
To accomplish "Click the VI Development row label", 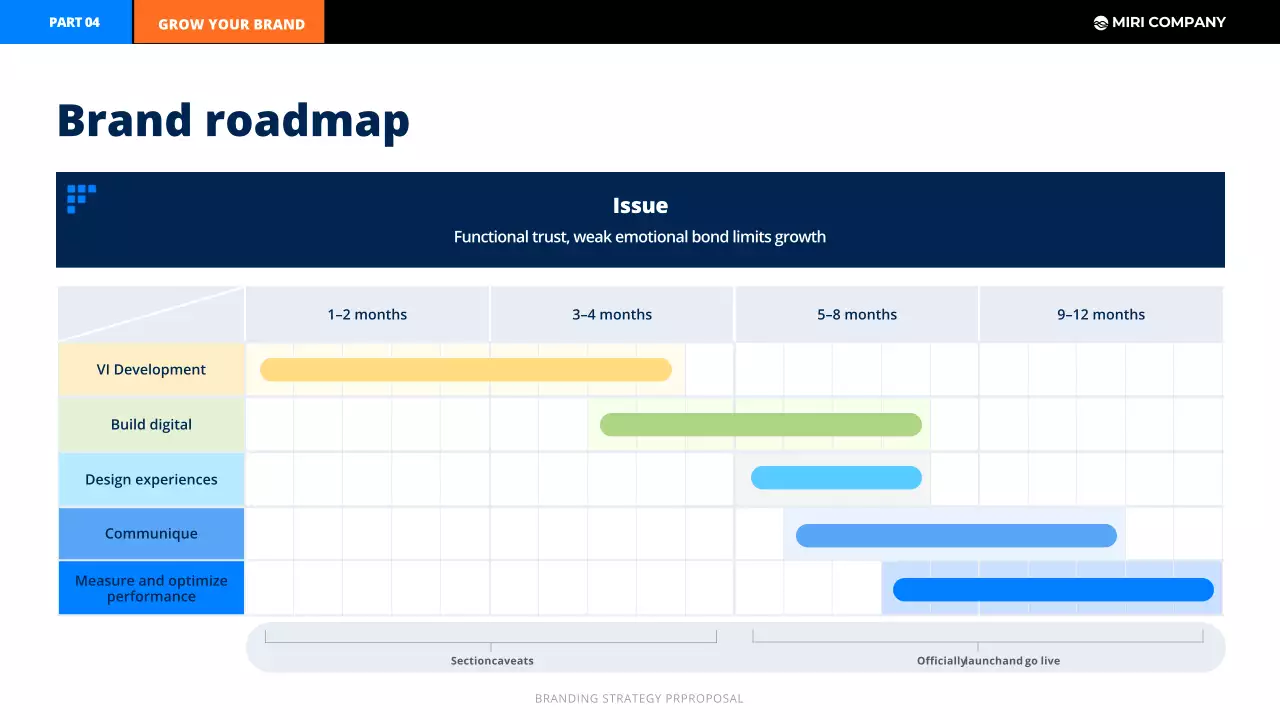I will (x=151, y=370).
